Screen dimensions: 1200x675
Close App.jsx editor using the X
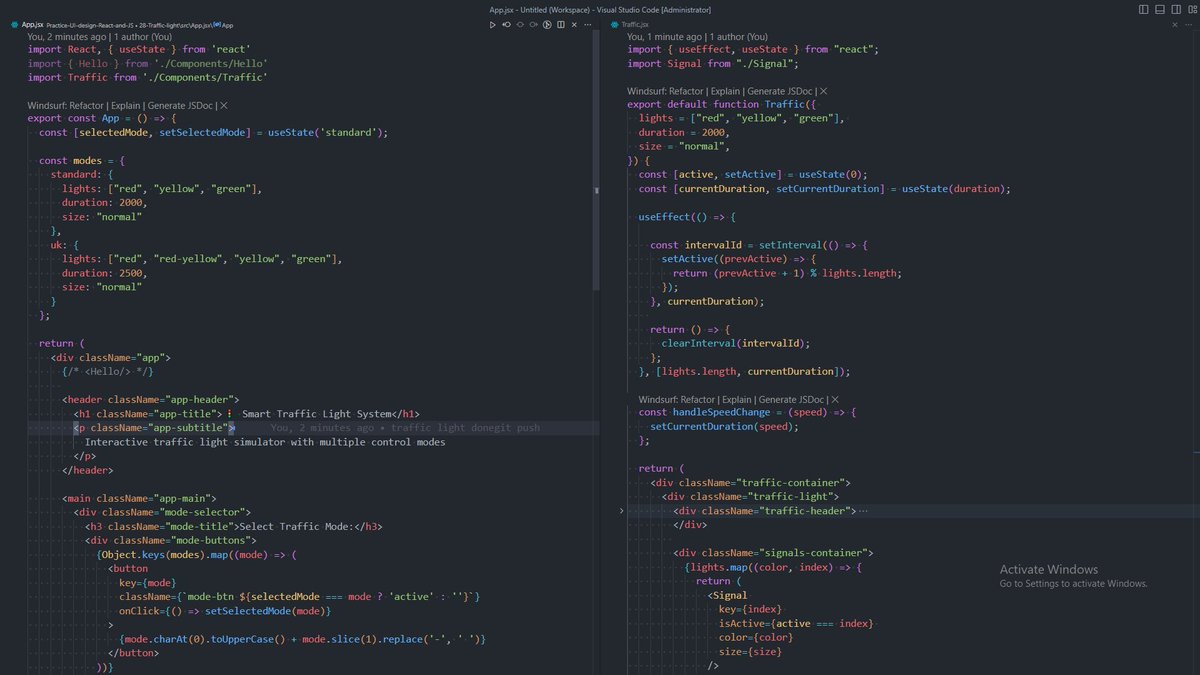click(x=574, y=25)
